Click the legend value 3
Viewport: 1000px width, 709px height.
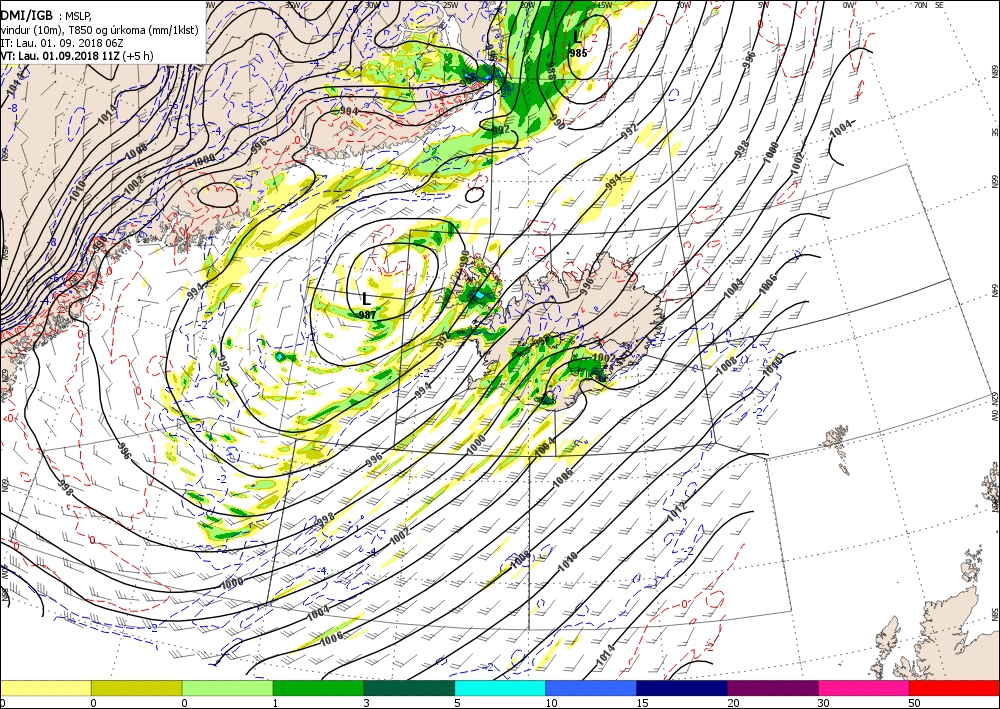367,703
